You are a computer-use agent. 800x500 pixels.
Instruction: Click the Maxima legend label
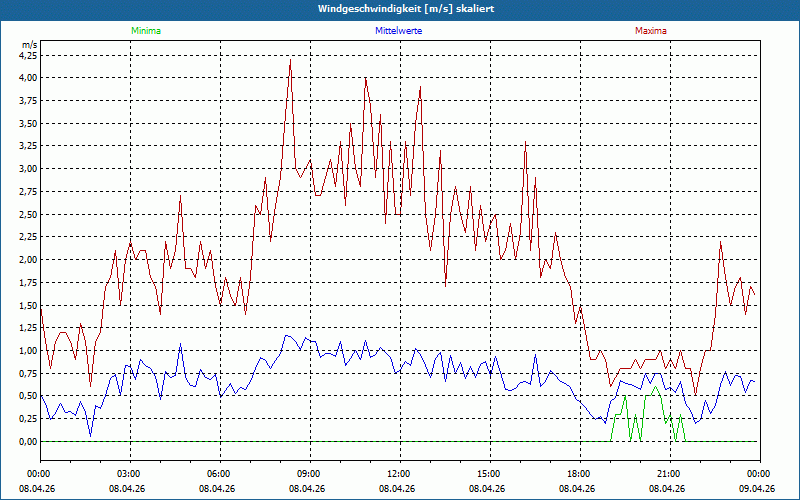651,31
